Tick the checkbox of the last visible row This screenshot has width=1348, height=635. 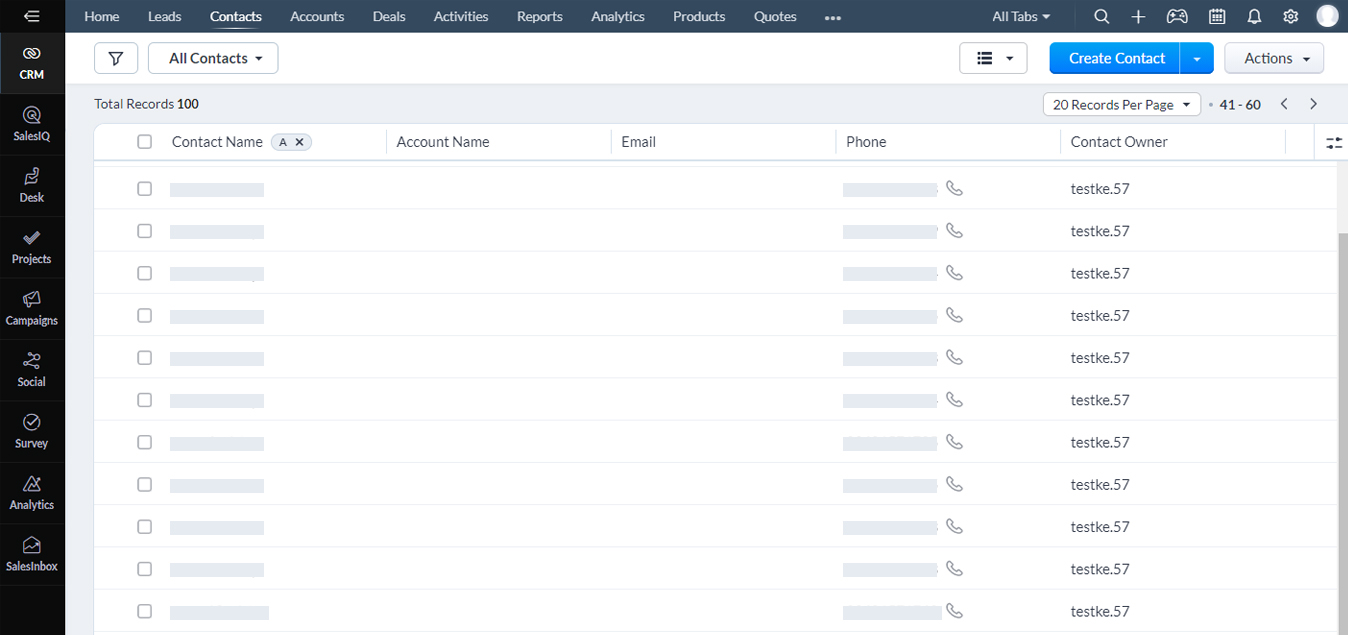click(x=144, y=611)
